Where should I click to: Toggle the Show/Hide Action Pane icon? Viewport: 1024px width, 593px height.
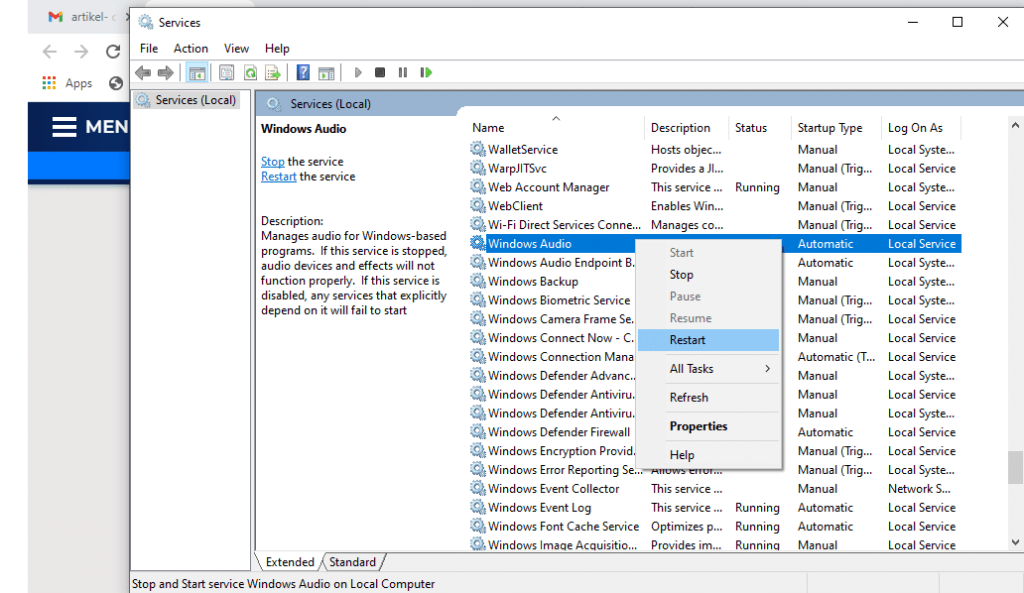pos(327,71)
